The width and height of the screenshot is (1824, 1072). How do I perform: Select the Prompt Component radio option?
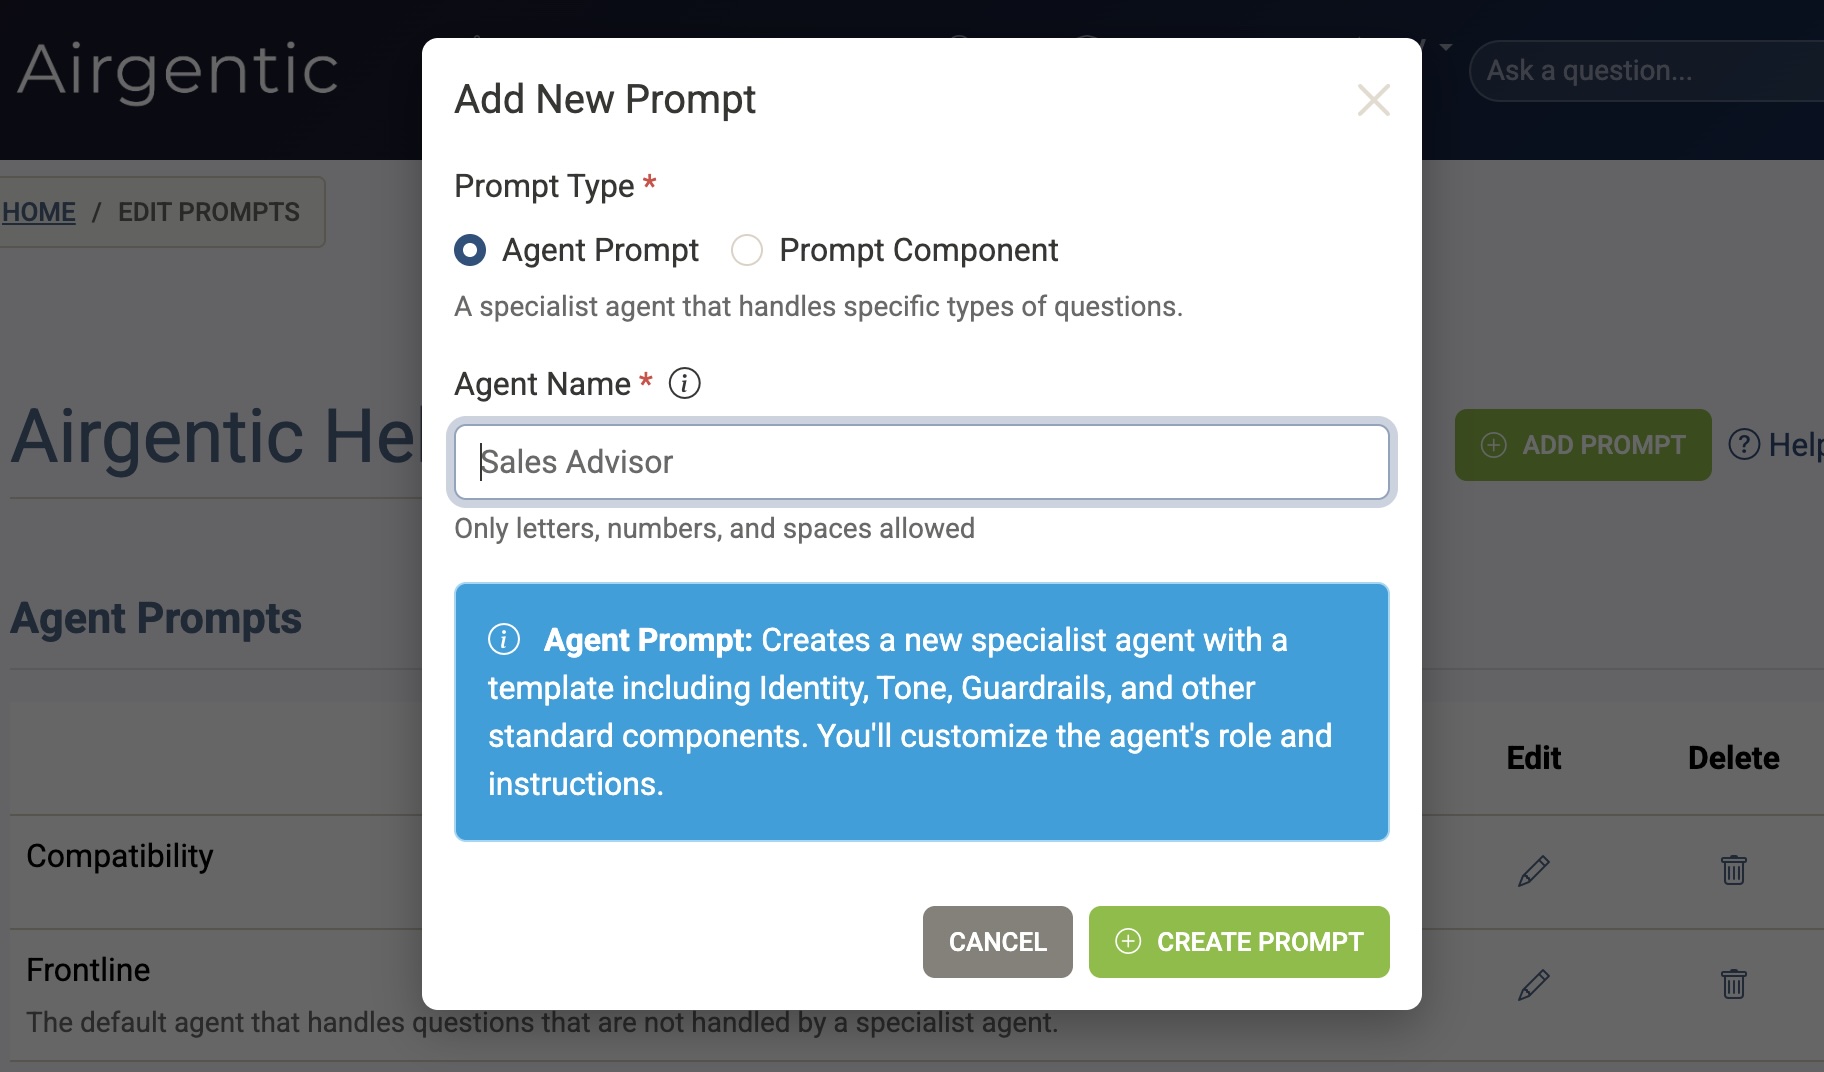point(747,250)
